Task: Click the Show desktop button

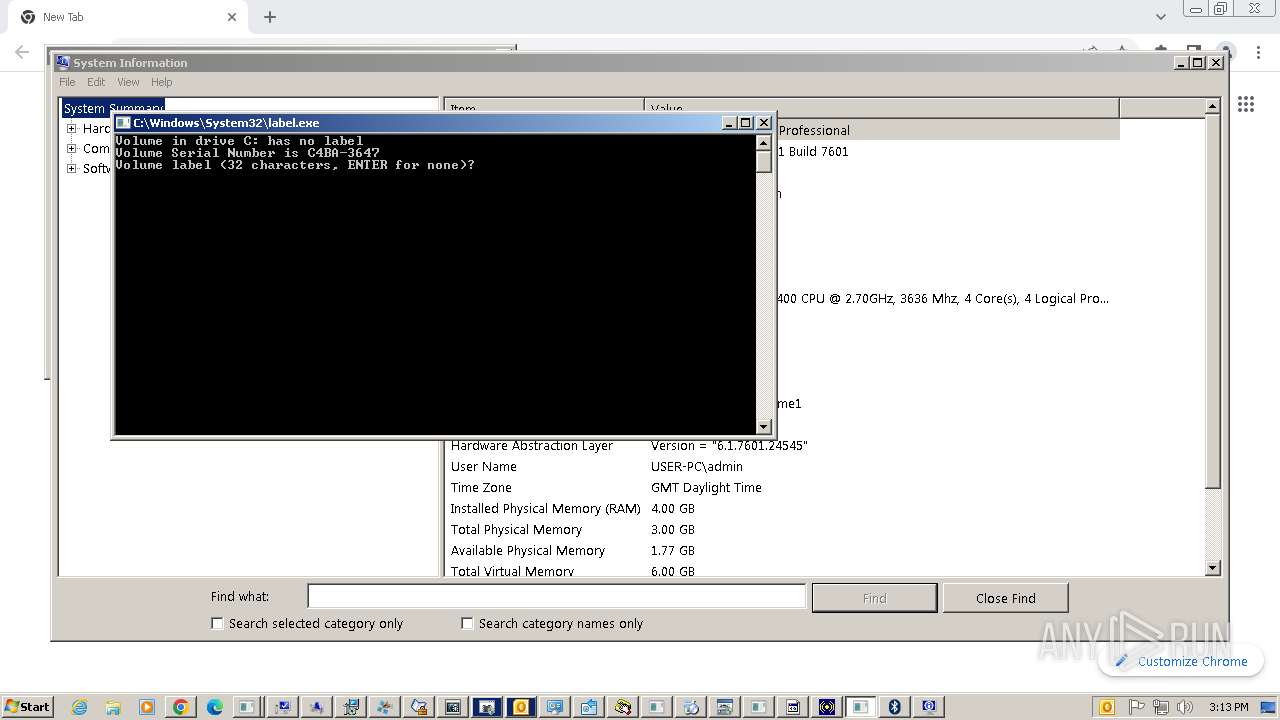Action: click(x=1269, y=707)
